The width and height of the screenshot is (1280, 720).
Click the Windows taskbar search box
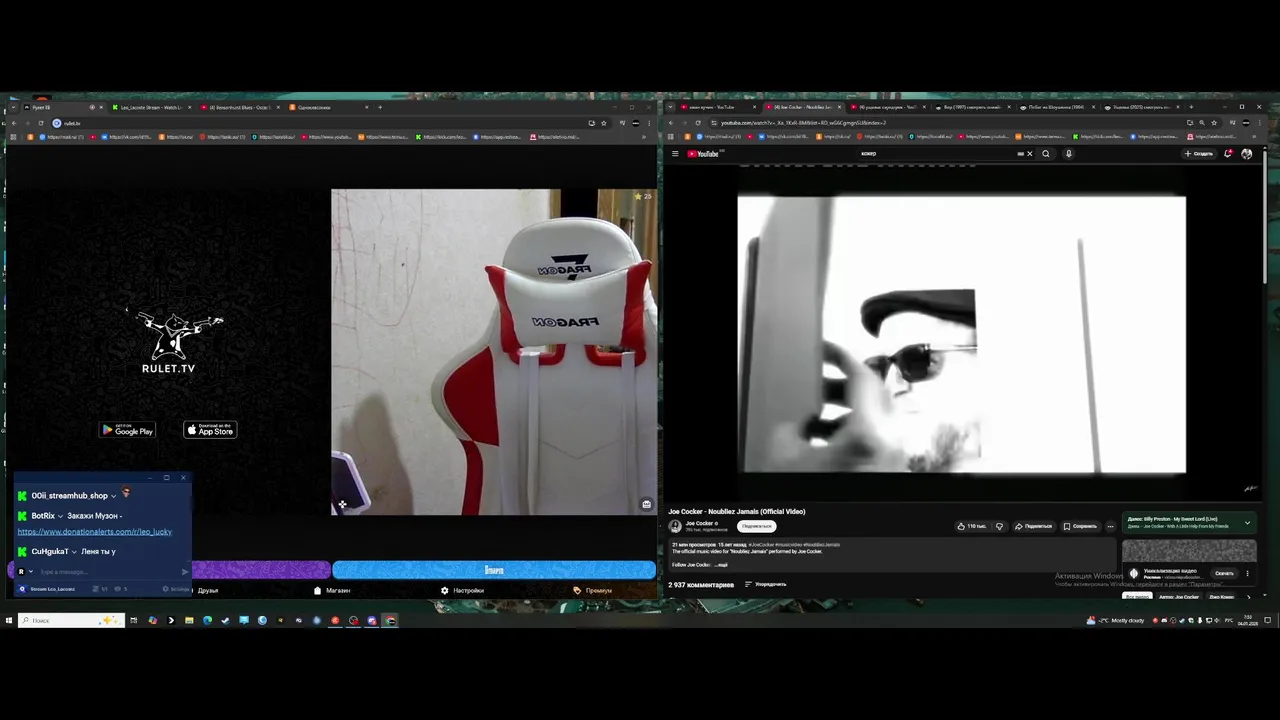tap(70, 620)
